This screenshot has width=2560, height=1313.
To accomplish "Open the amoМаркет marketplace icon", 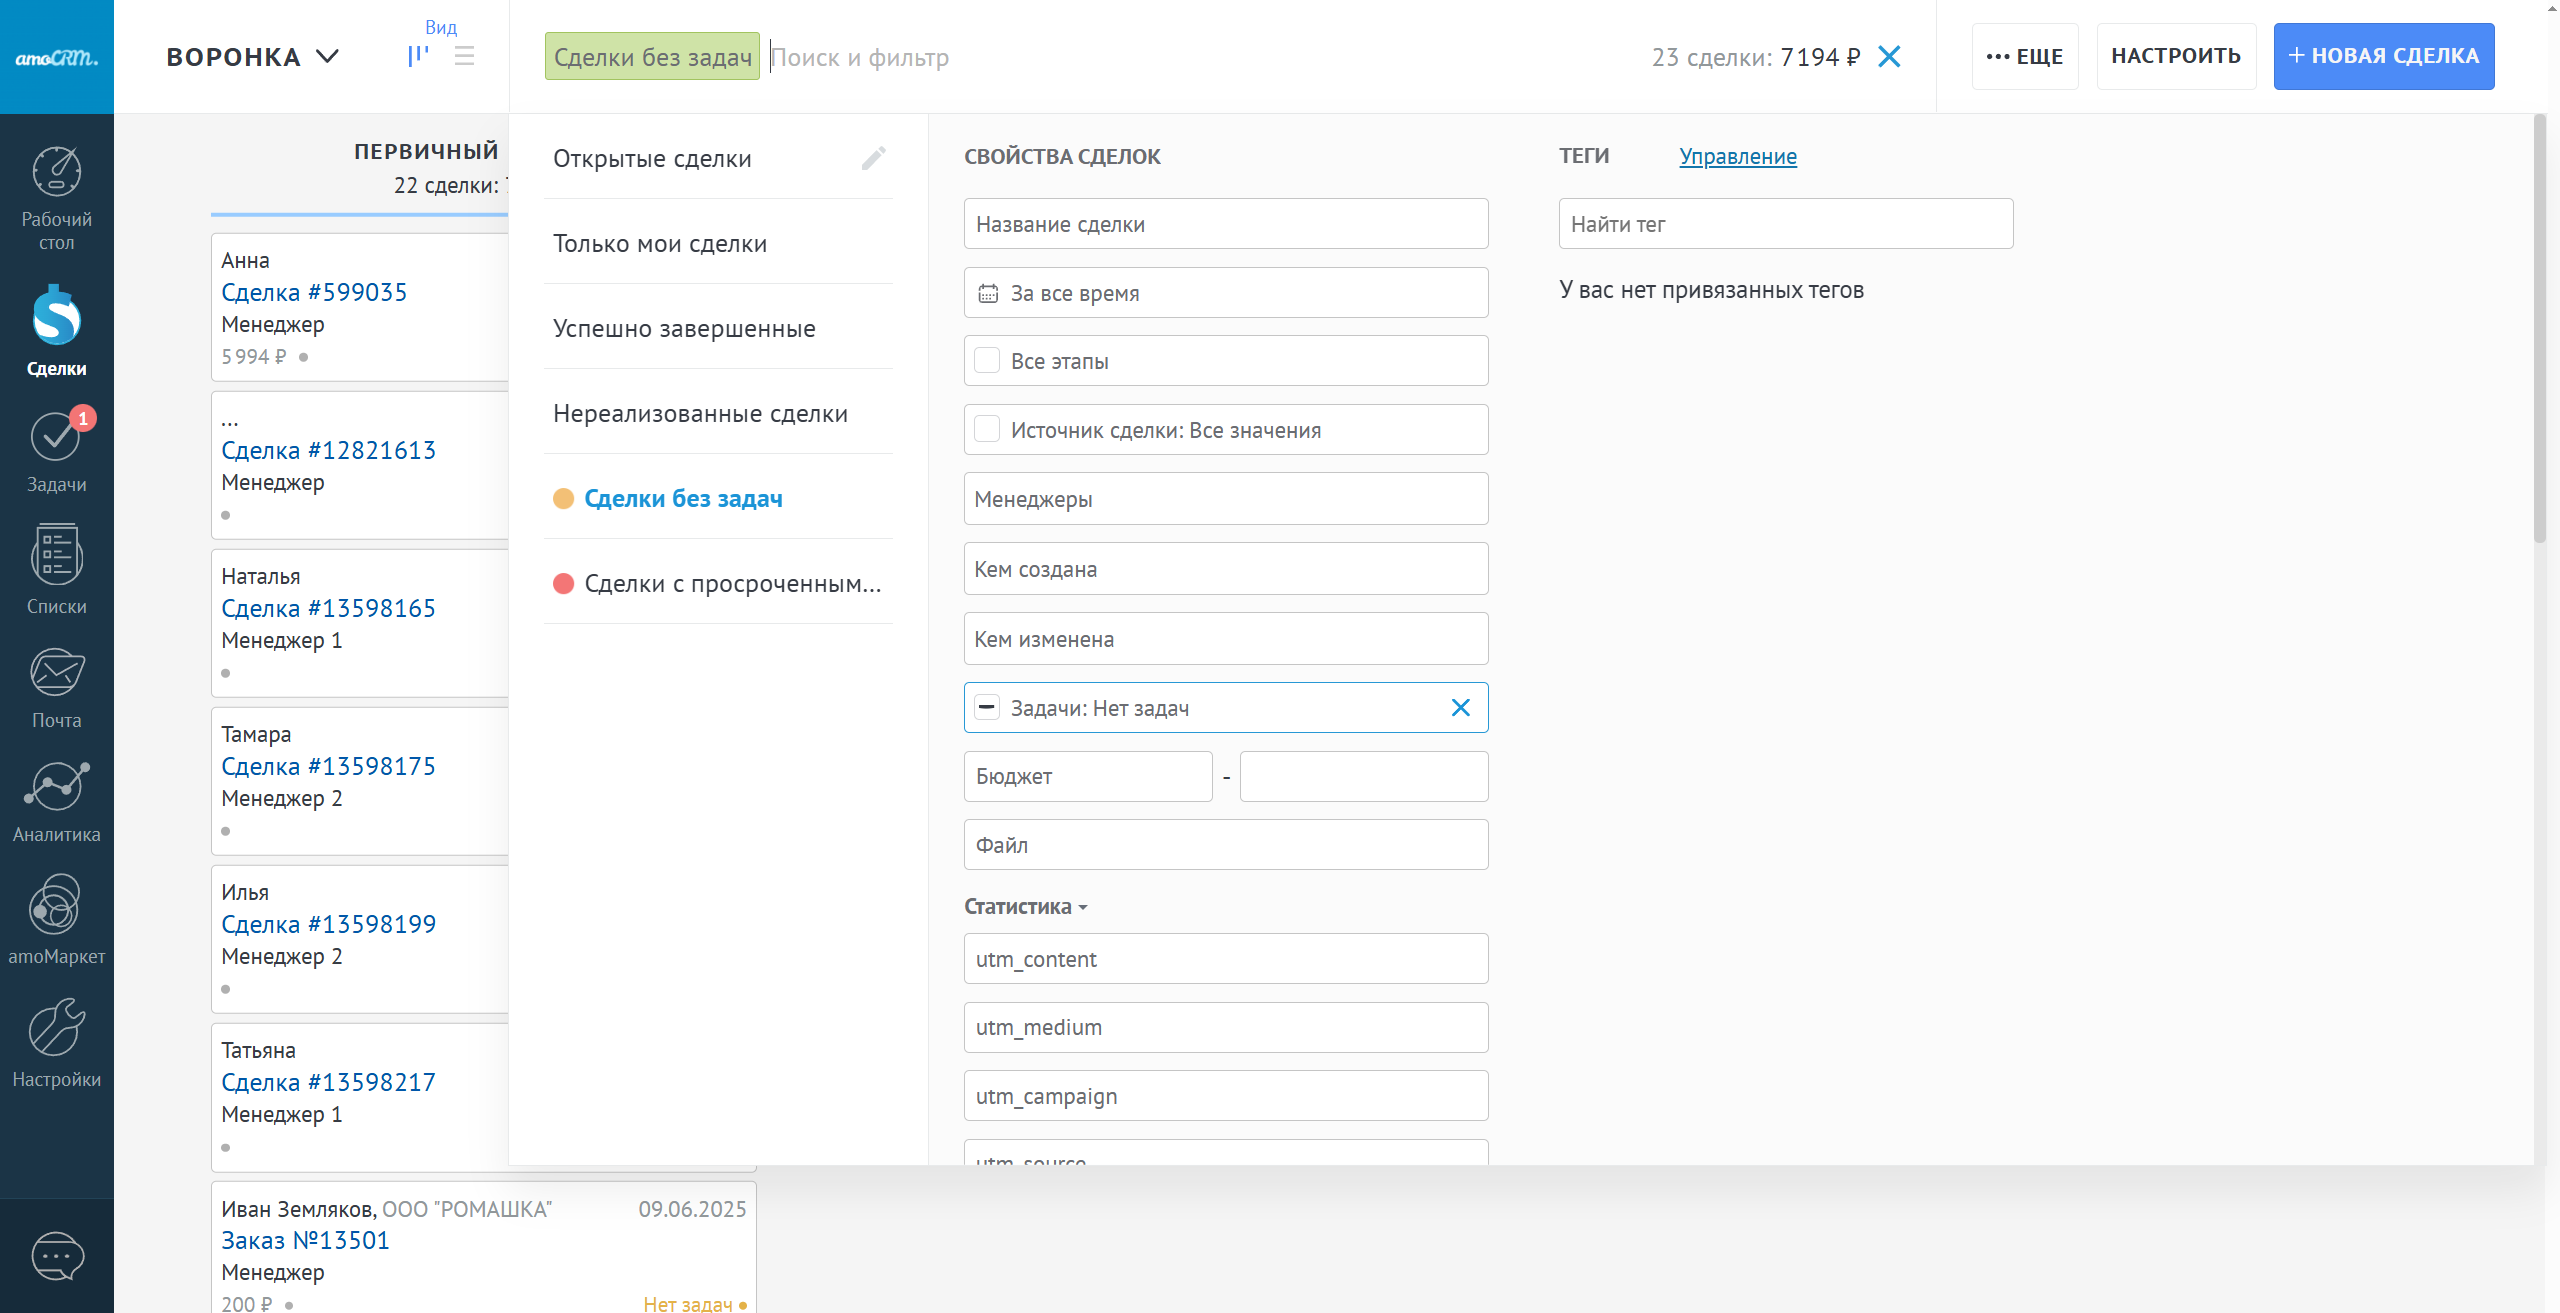I will click(x=56, y=906).
